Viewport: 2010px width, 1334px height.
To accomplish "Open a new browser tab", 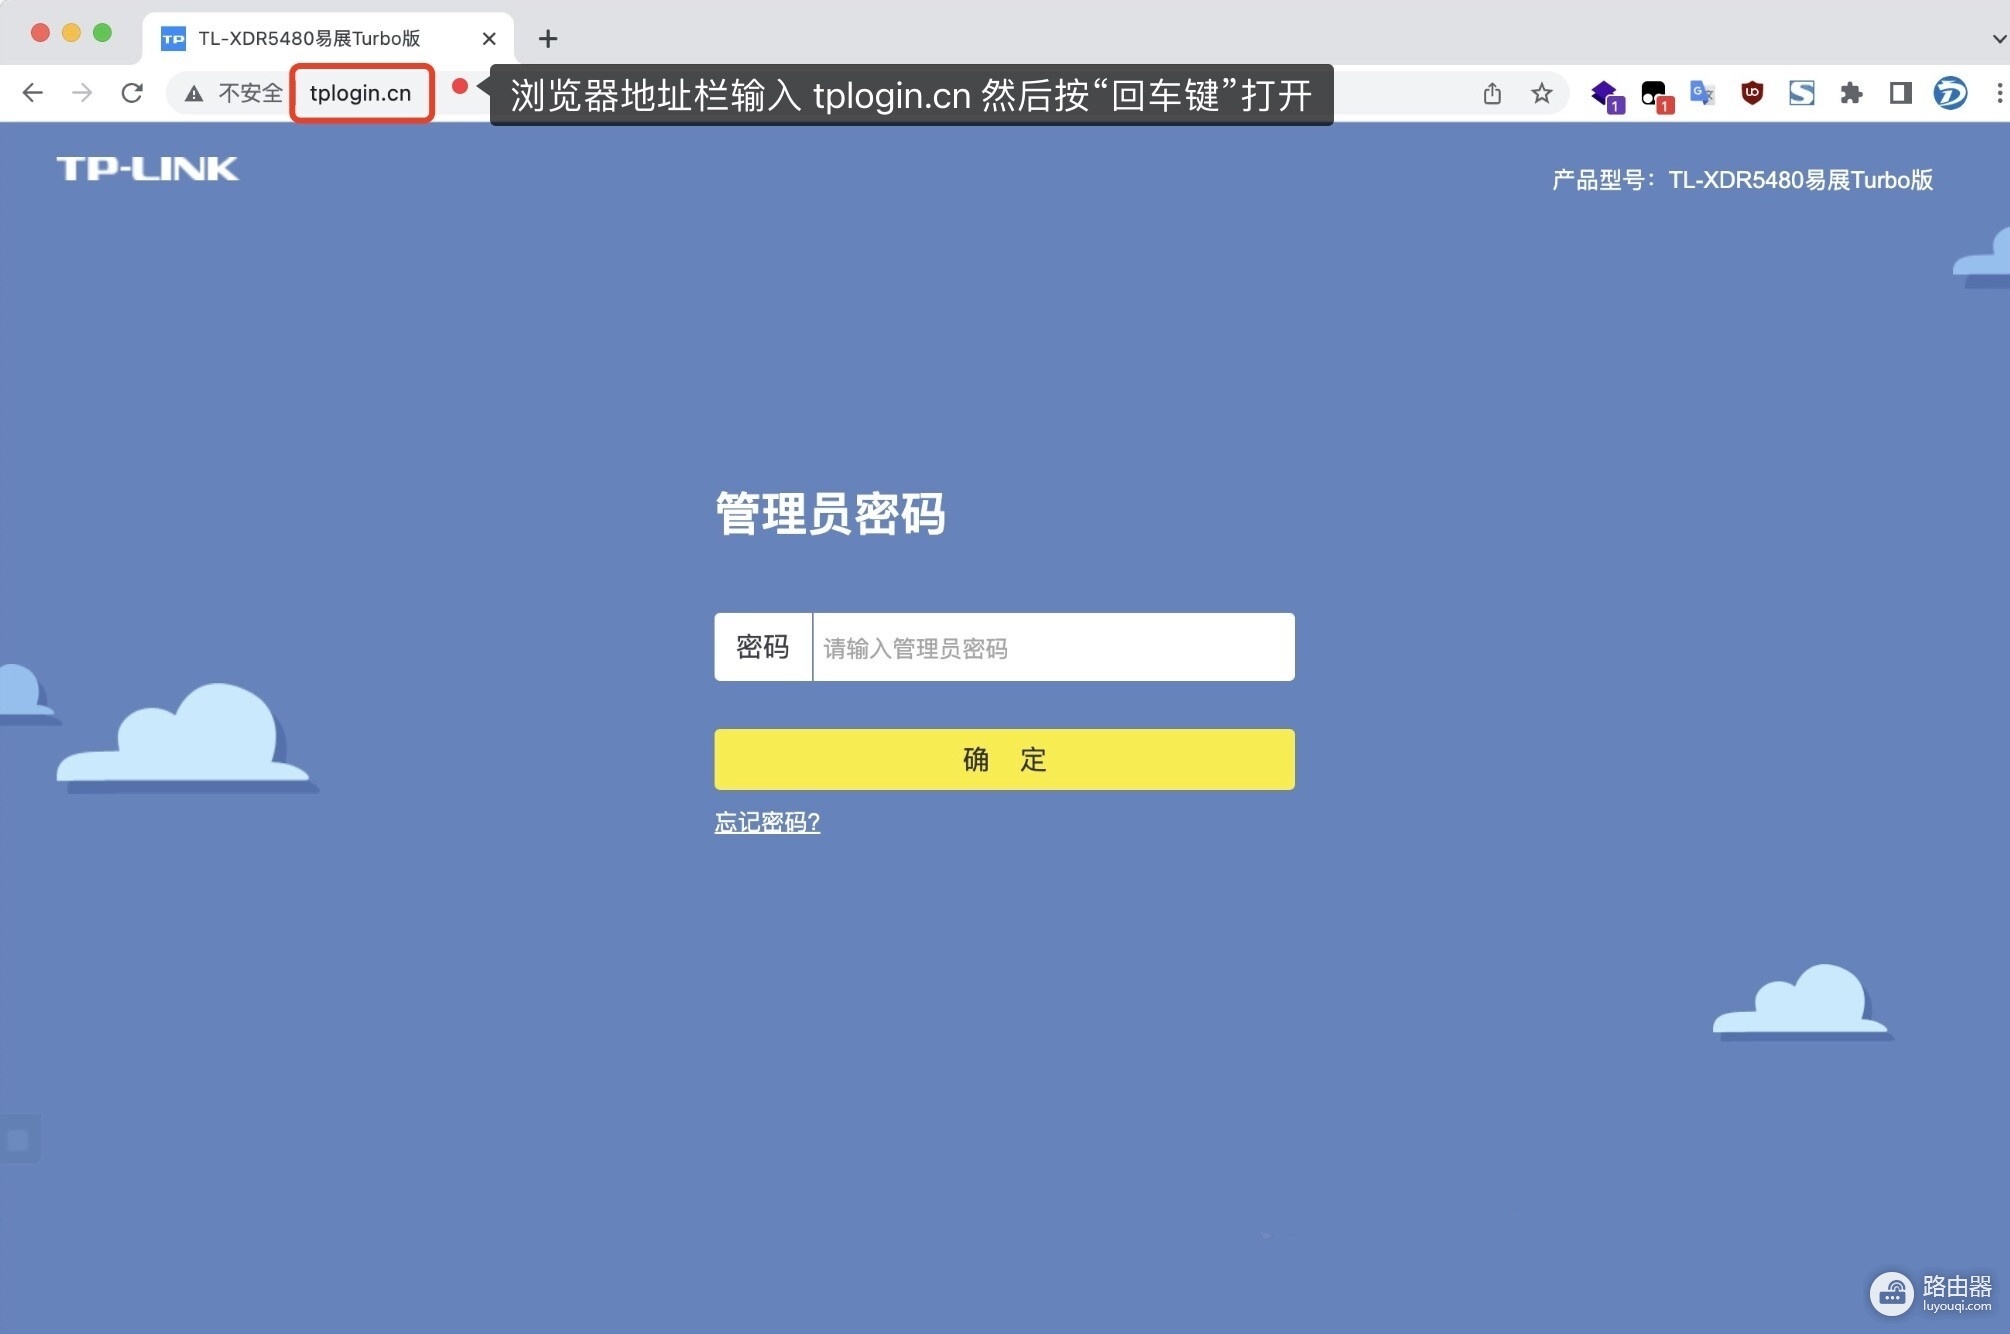I will (547, 39).
